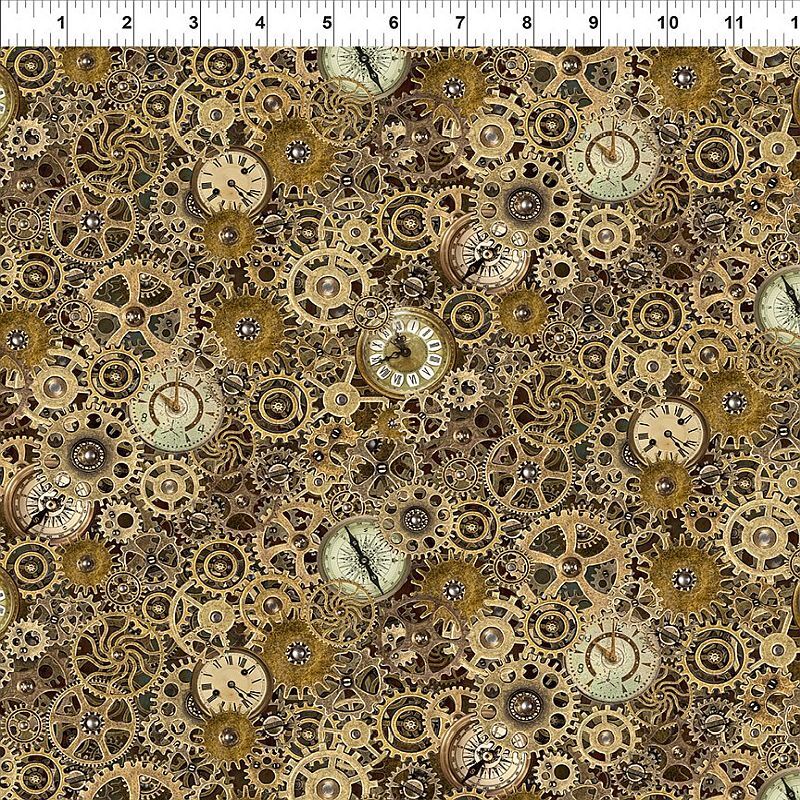The image size is (800, 800).
Task: Select the greenish clock nearest the ruler's 9
Action: click(613, 155)
